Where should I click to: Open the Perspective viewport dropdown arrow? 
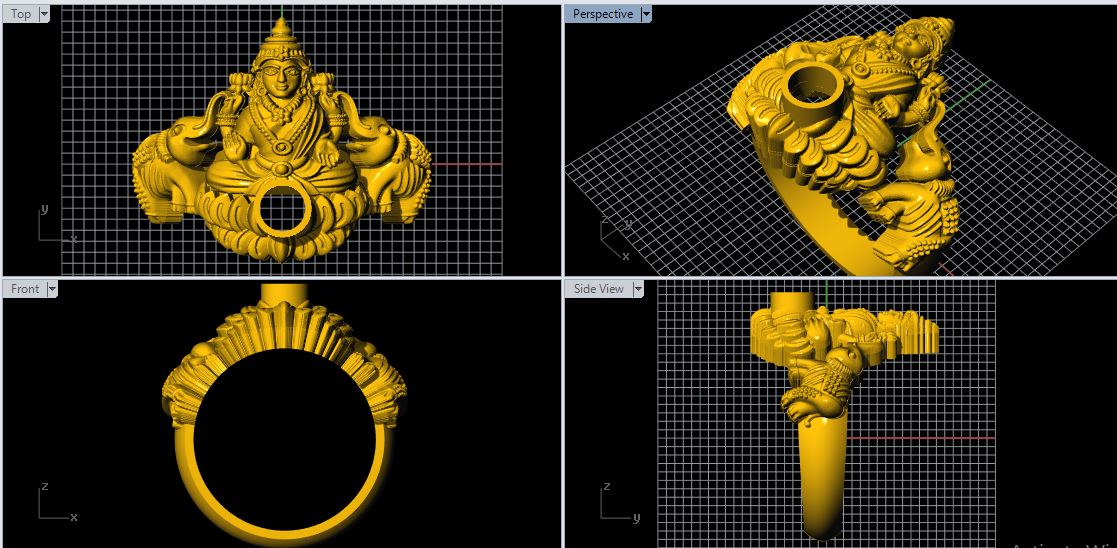click(646, 14)
